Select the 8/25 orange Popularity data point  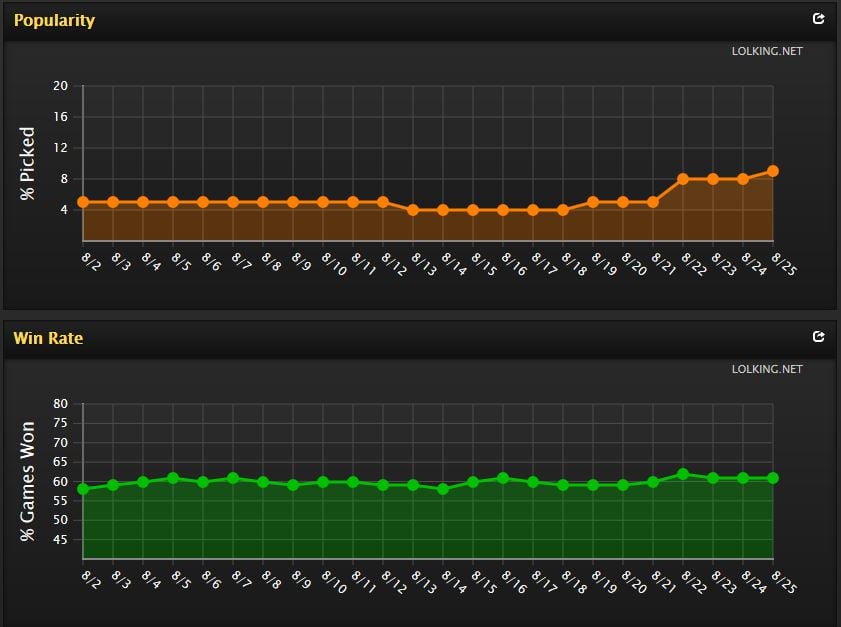point(773,171)
